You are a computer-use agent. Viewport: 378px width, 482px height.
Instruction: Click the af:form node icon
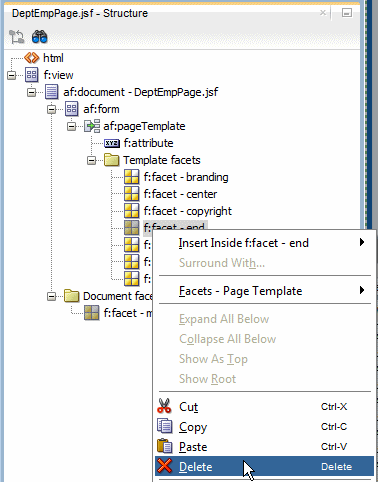72,109
